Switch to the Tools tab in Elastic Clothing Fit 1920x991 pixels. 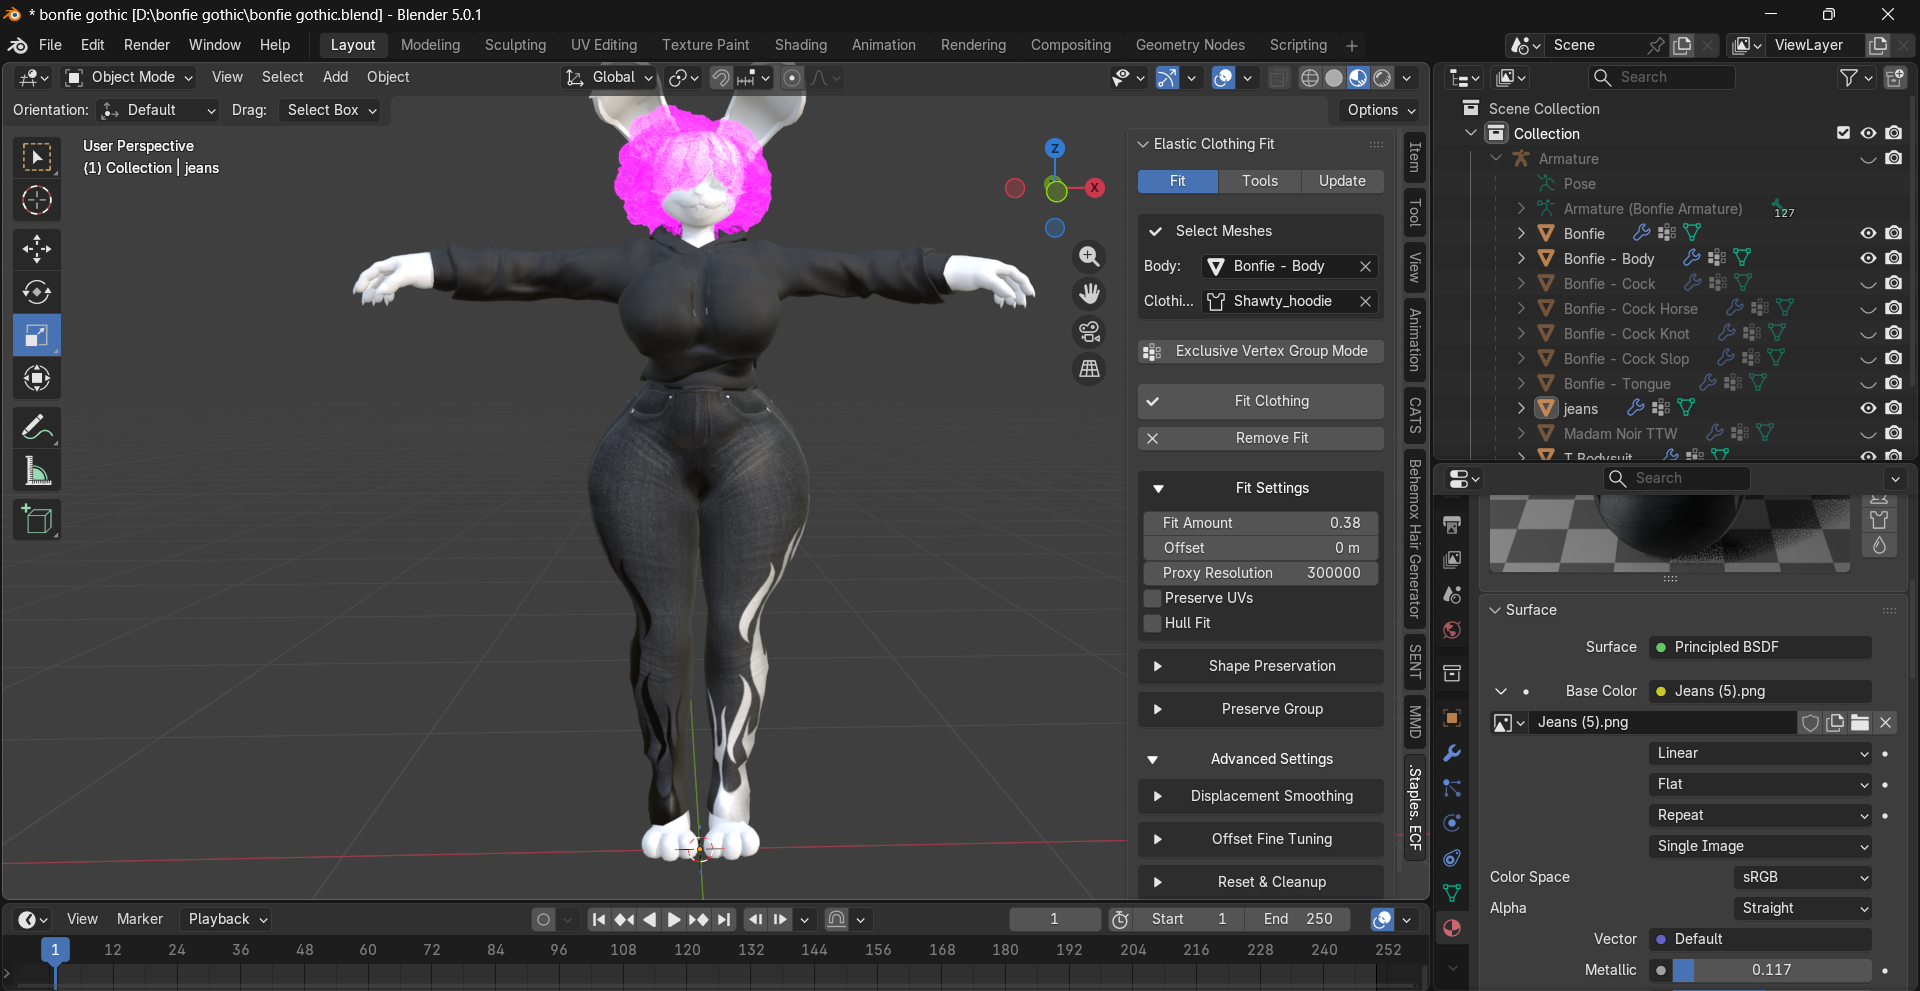pos(1260,181)
